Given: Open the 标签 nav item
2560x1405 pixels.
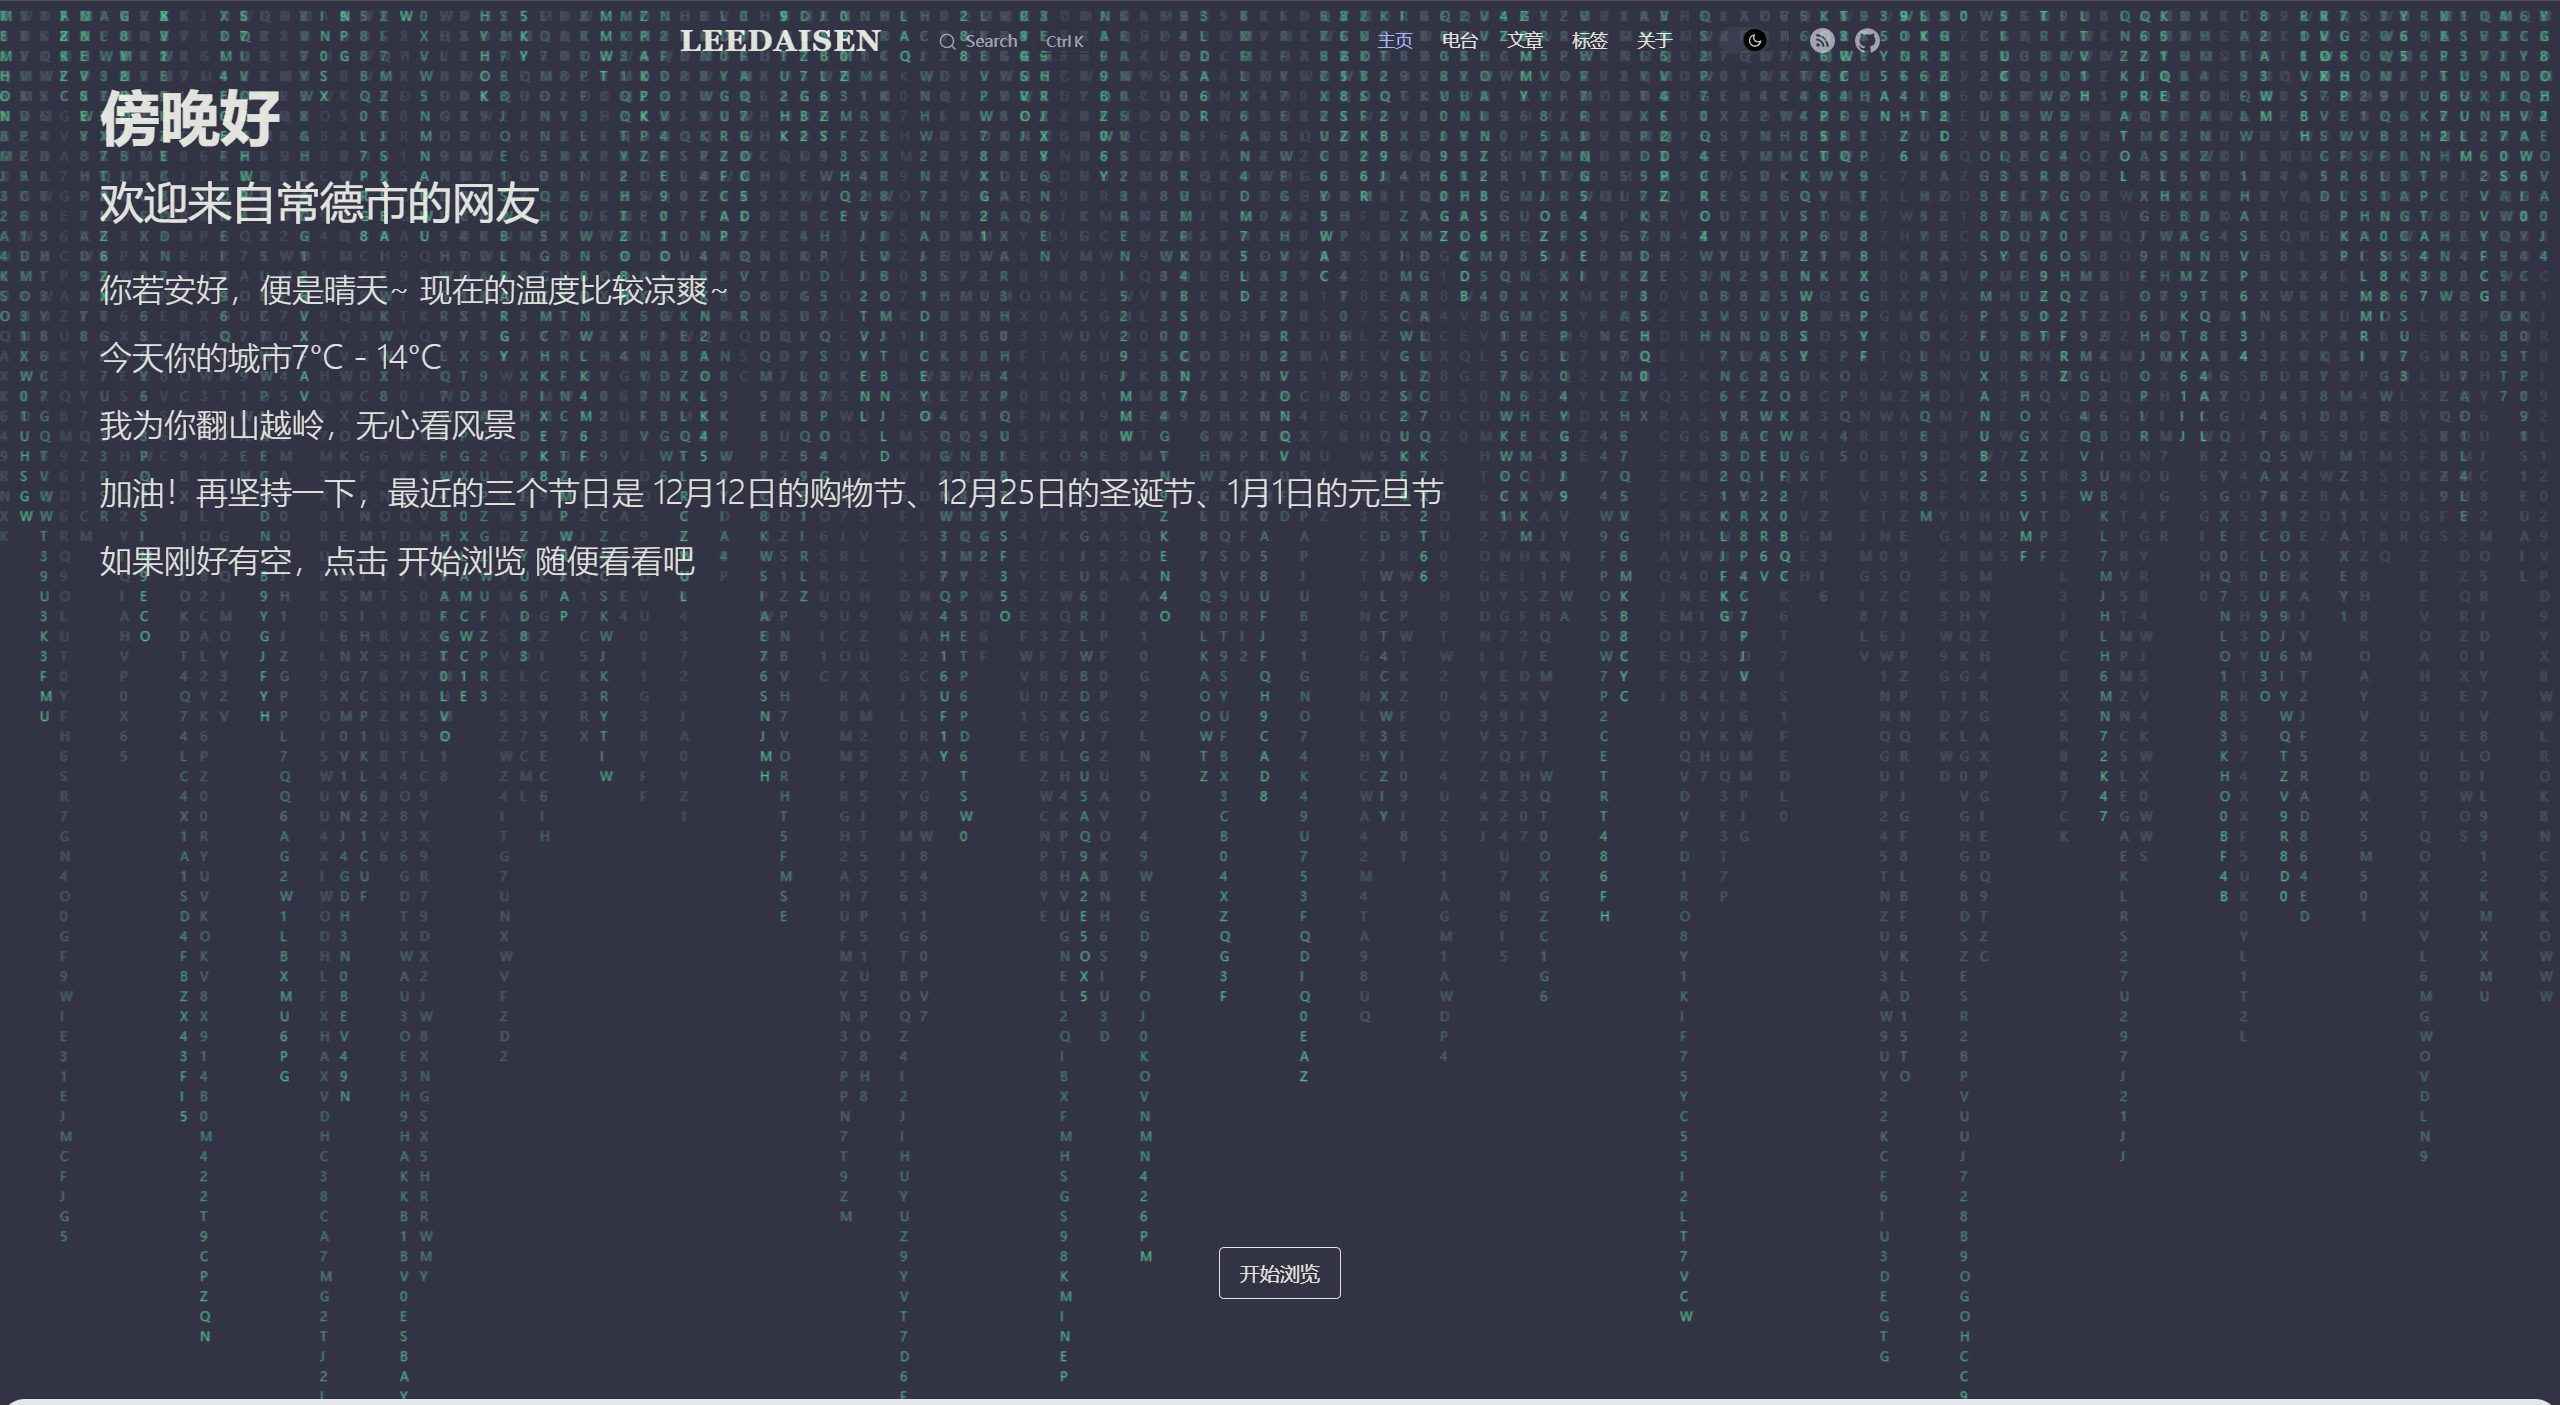Looking at the screenshot, I should (x=1589, y=40).
